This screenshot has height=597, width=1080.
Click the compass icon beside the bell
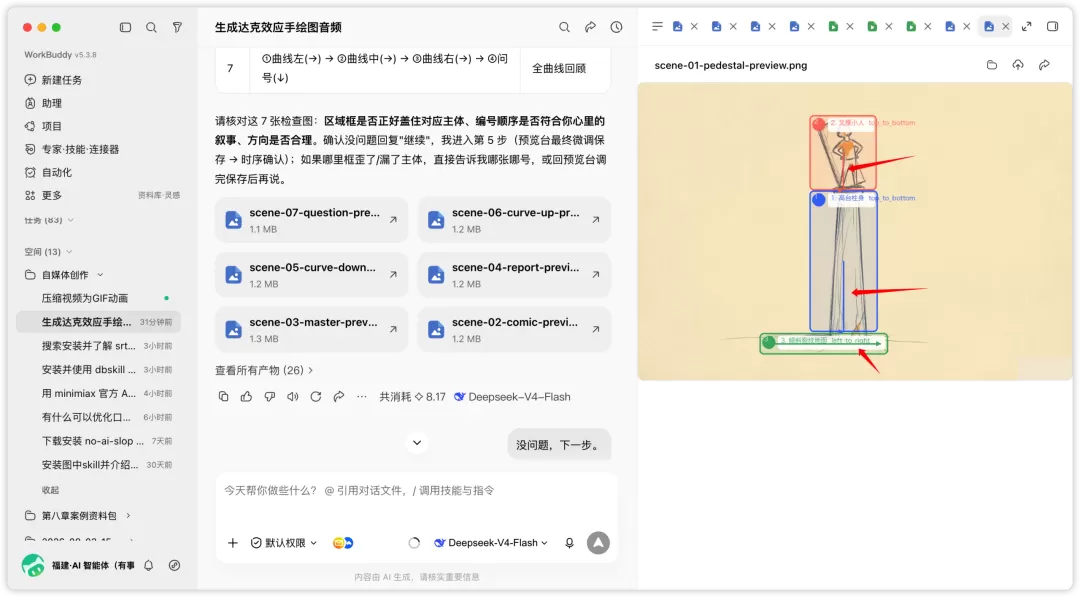tap(174, 565)
